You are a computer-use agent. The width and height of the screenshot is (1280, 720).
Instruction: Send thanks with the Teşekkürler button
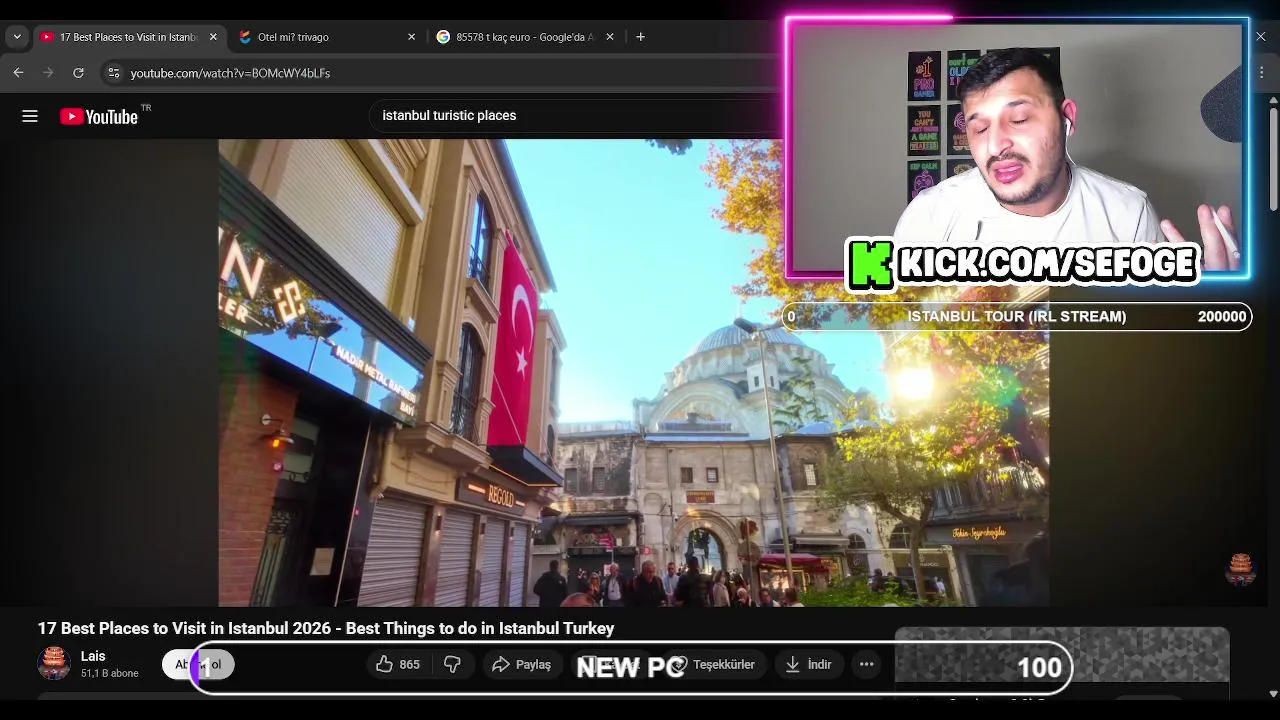coord(712,664)
